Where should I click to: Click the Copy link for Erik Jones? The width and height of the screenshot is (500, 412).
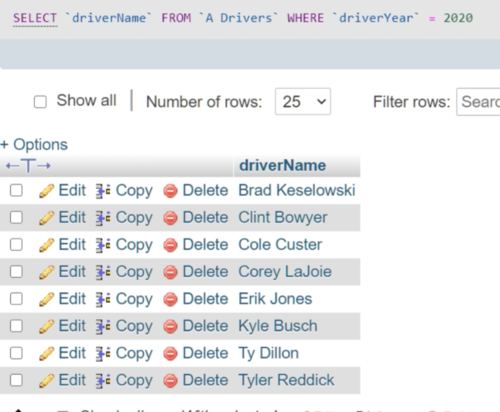[x=134, y=299]
